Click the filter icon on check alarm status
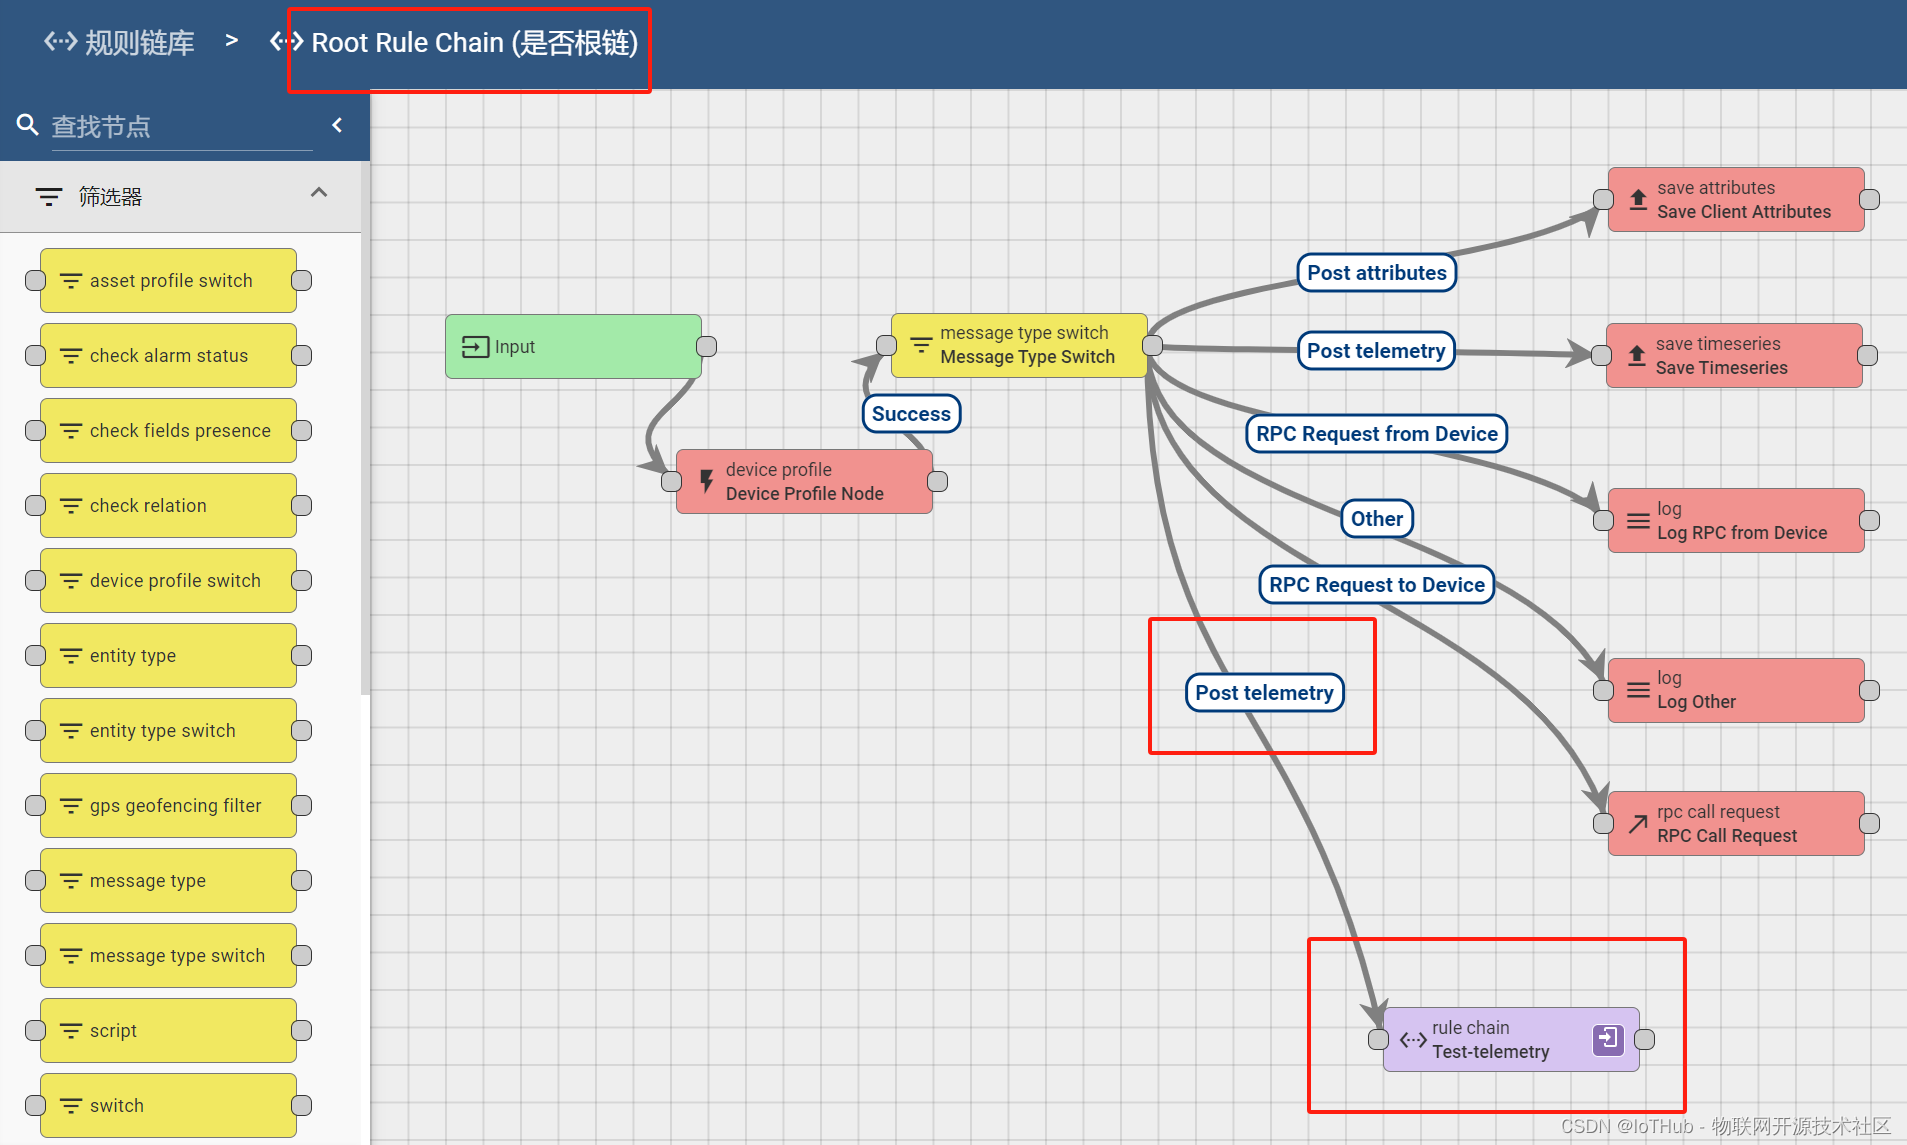This screenshot has height=1145, width=1907. coord(71,356)
